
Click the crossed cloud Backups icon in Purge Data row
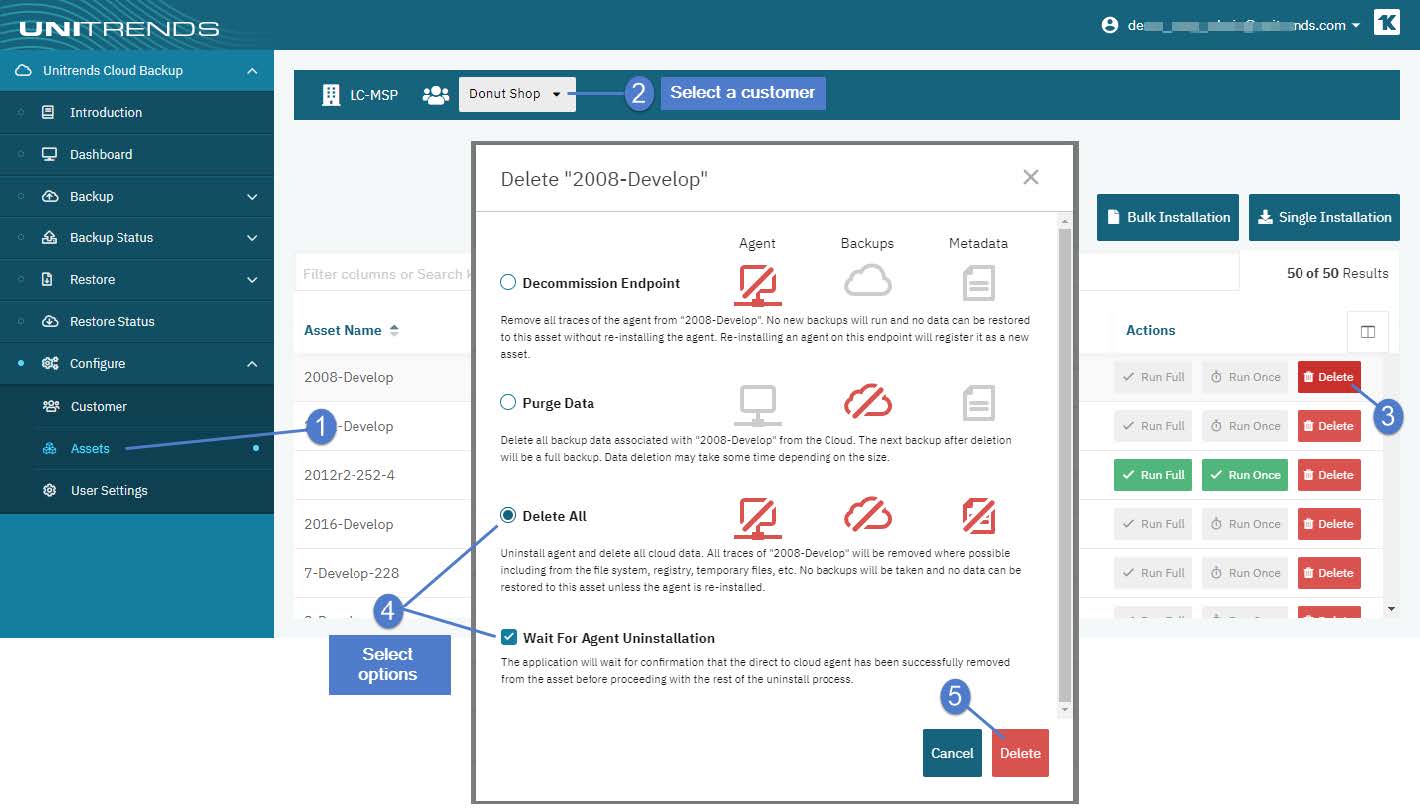coord(867,403)
